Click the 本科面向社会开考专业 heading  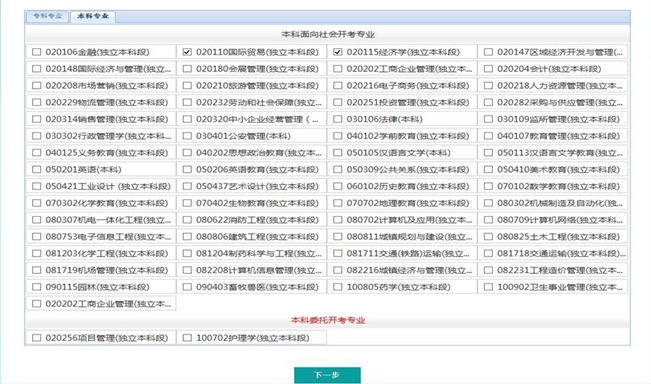point(328,34)
